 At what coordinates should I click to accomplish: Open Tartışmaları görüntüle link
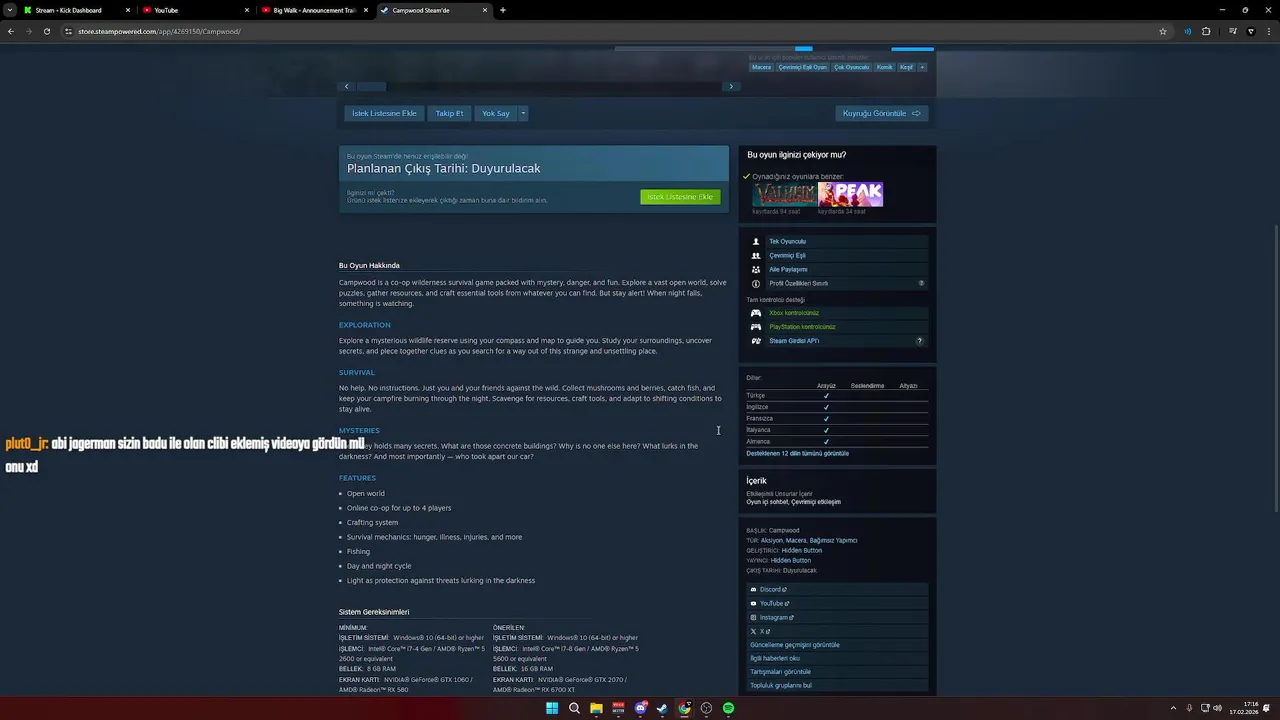pyautogui.click(x=780, y=672)
